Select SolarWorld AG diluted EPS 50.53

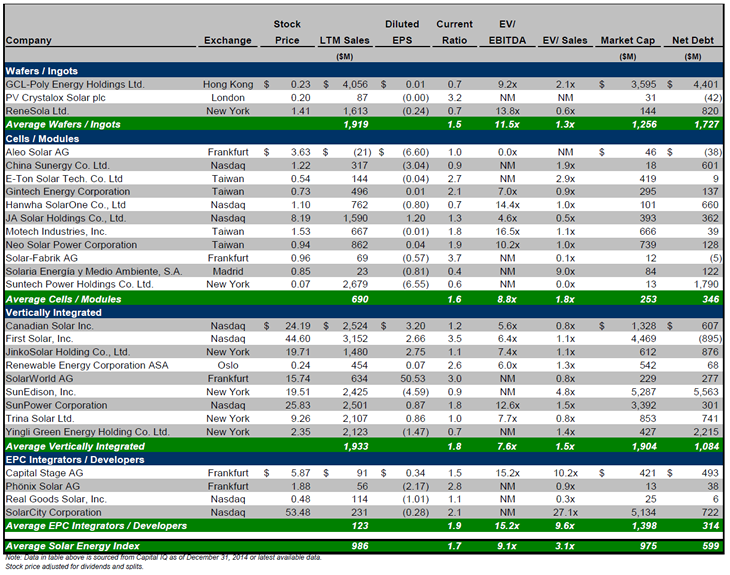[412, 379]
